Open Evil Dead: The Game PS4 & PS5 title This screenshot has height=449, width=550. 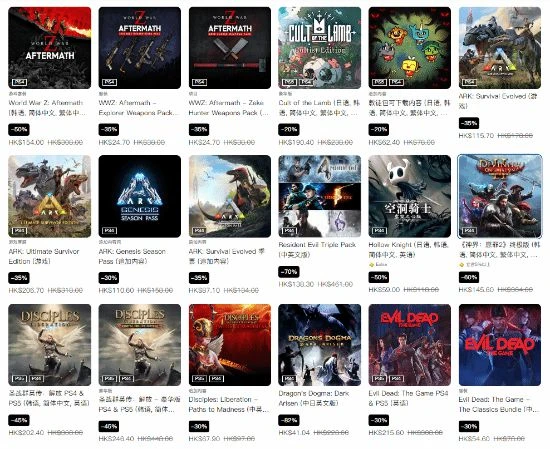409,398
